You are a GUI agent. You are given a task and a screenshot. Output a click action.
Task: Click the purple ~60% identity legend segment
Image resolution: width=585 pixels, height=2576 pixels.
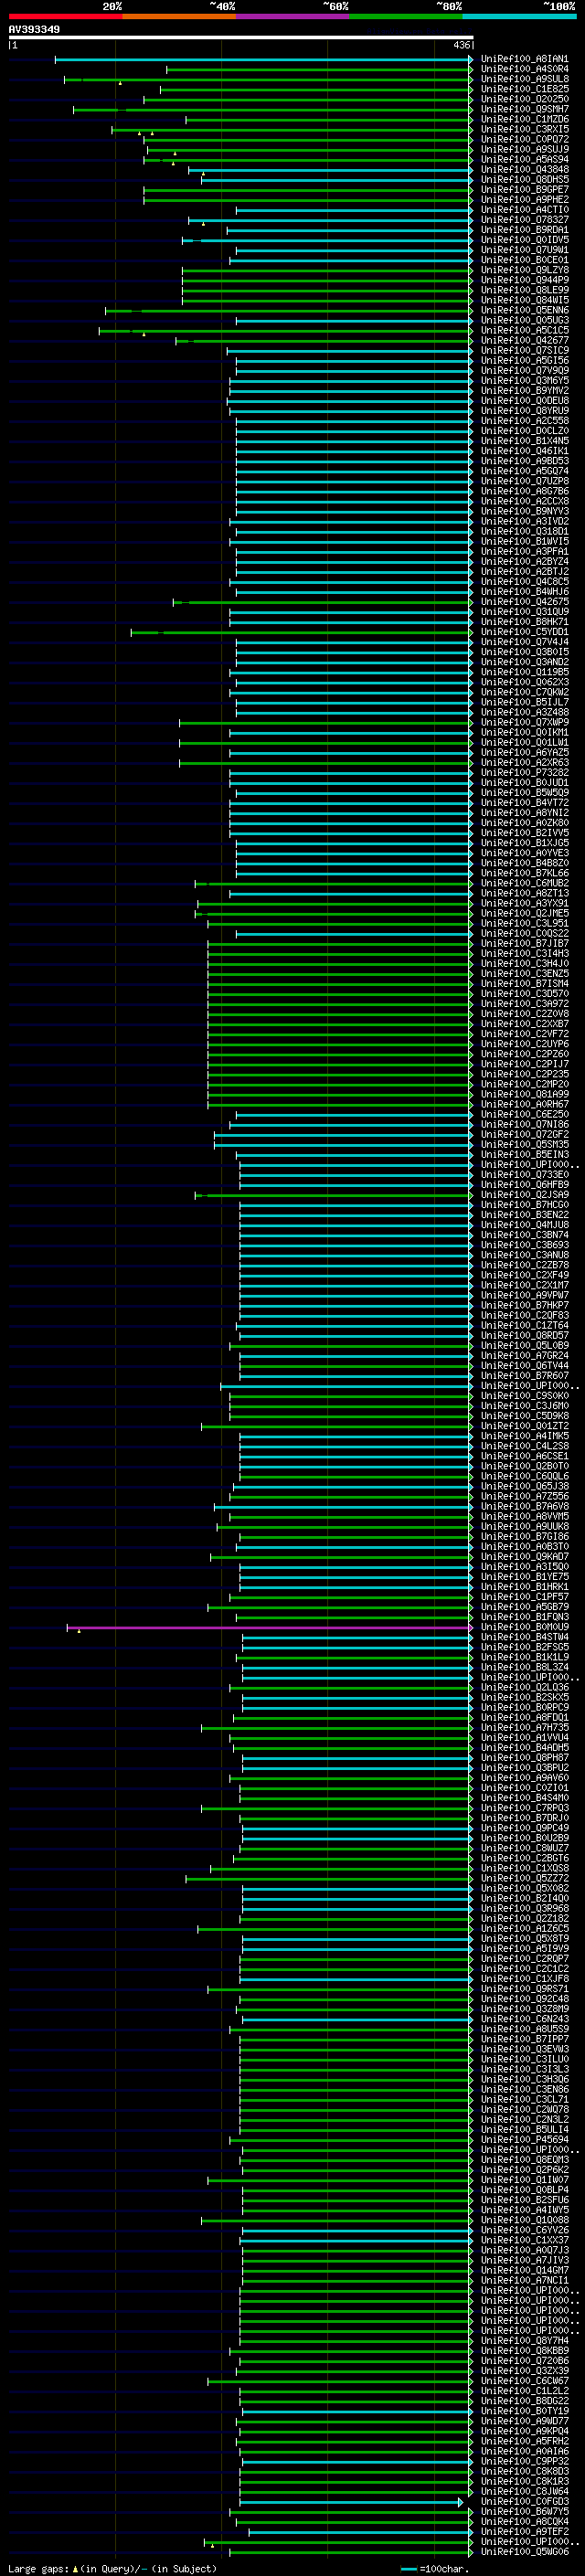coord(293,16)
